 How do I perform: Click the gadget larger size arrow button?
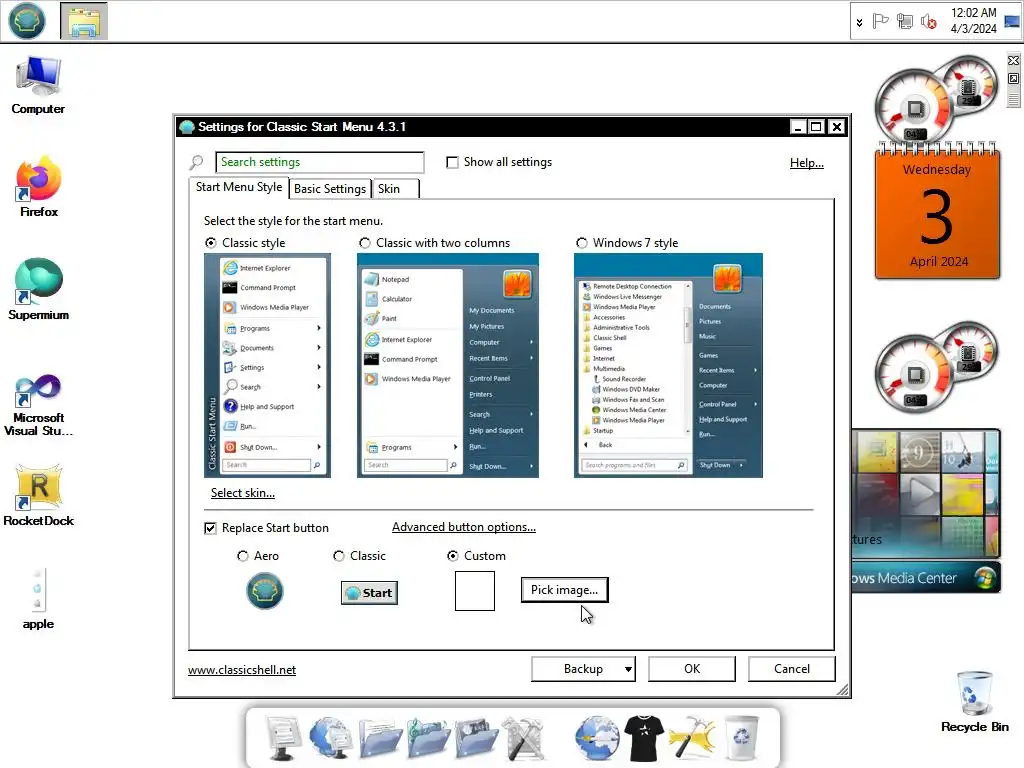click(x=1014, y=78)
